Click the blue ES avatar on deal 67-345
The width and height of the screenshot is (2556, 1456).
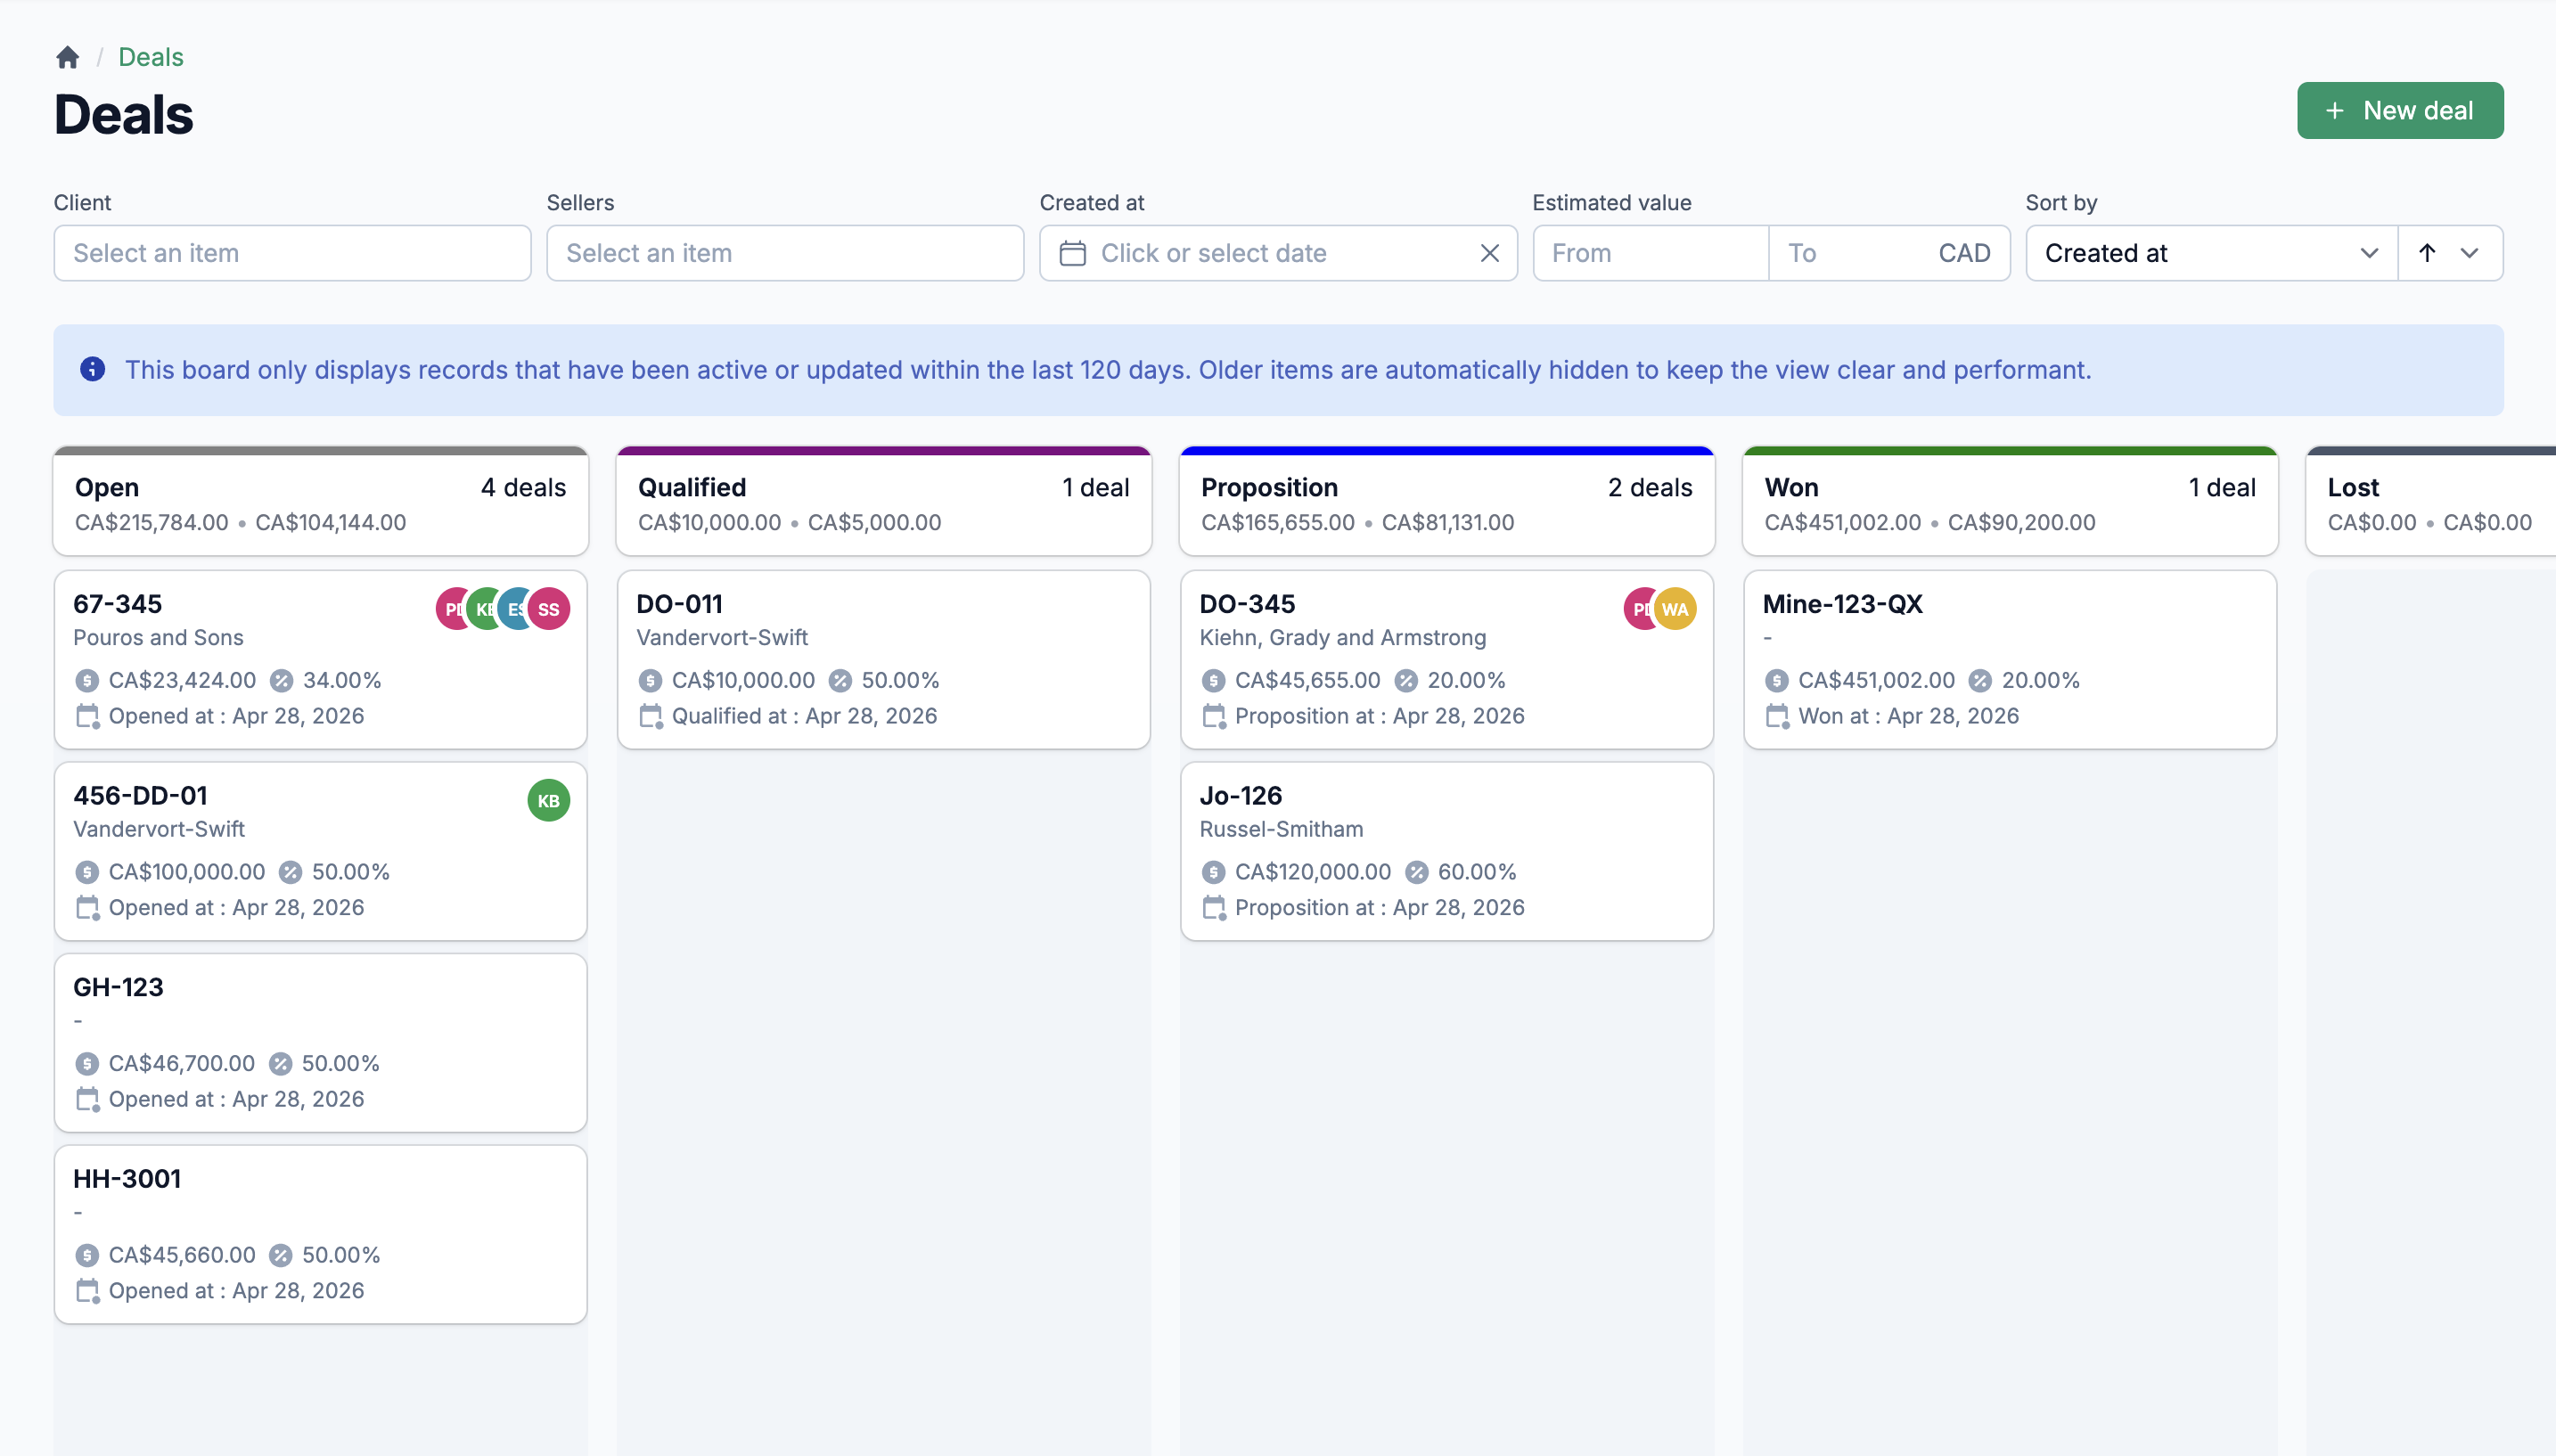point(516,609)
